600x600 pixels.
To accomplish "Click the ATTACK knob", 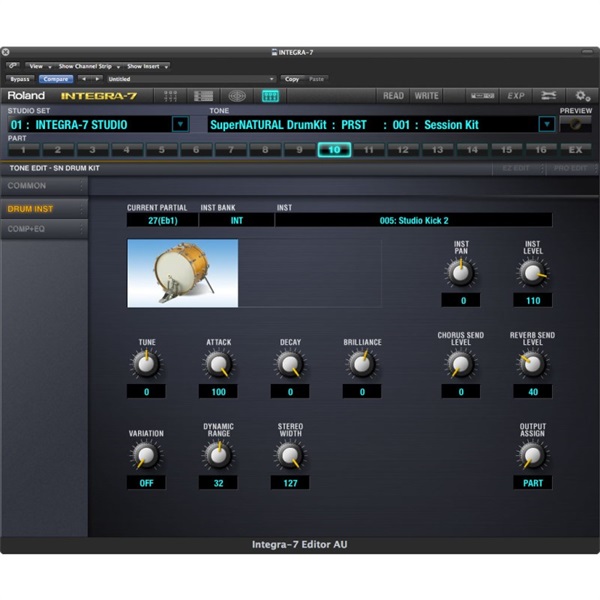I will click(218, 364).
